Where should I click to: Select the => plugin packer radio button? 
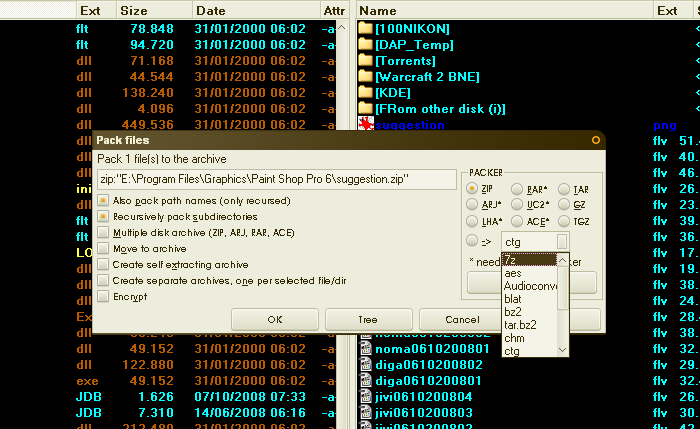[472, 241]
